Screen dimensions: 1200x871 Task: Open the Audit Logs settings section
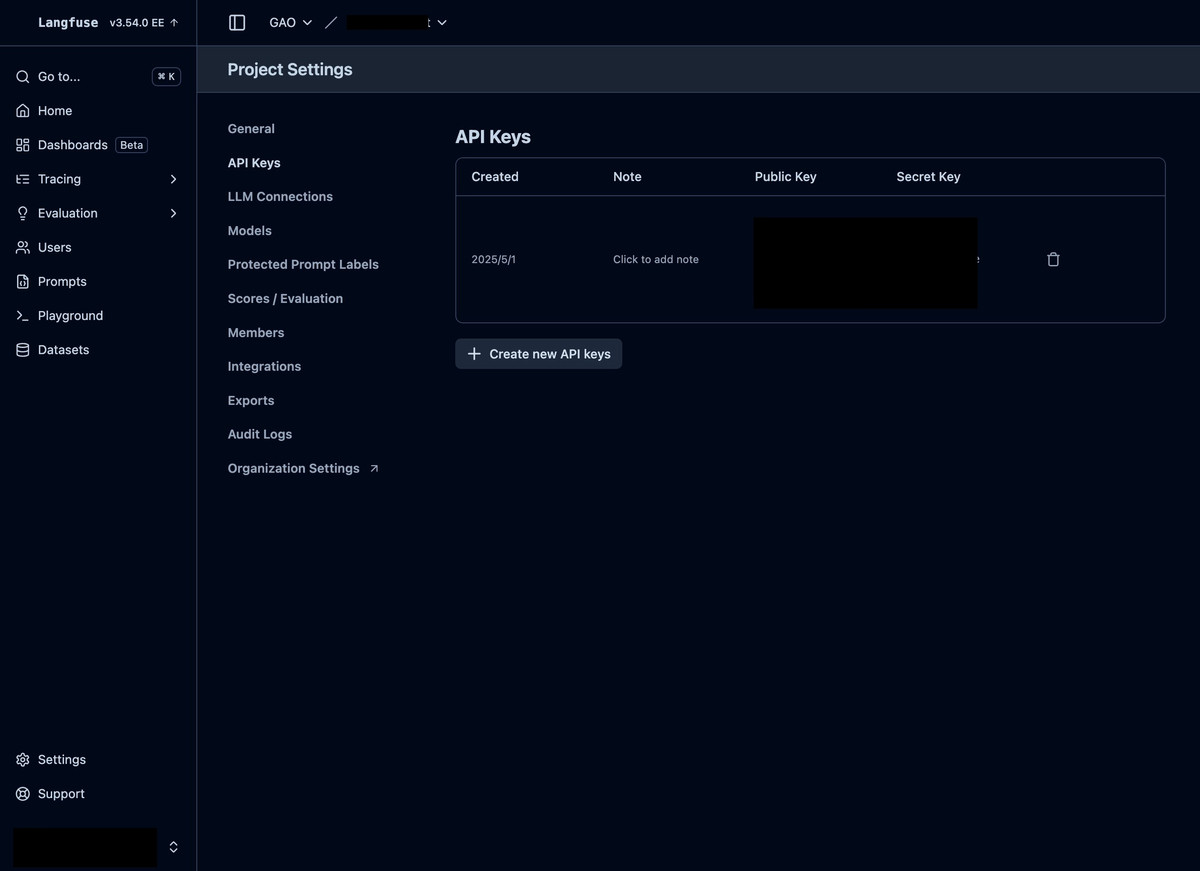(x=259, y=434)
